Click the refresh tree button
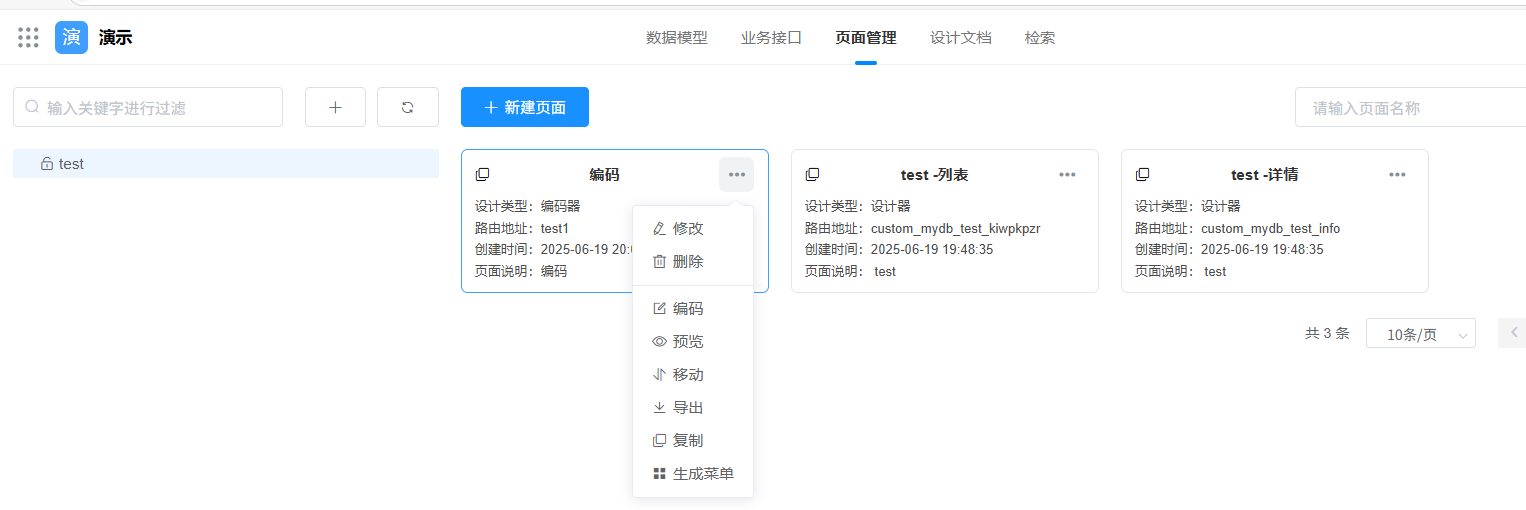This screenshot has width=1526, height=510. (x=408, y=107)
